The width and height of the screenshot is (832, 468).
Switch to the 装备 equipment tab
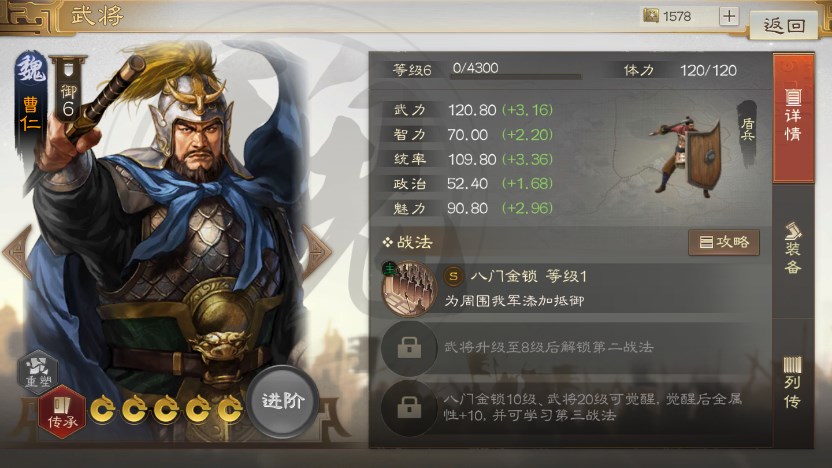(x=793, y=249)
